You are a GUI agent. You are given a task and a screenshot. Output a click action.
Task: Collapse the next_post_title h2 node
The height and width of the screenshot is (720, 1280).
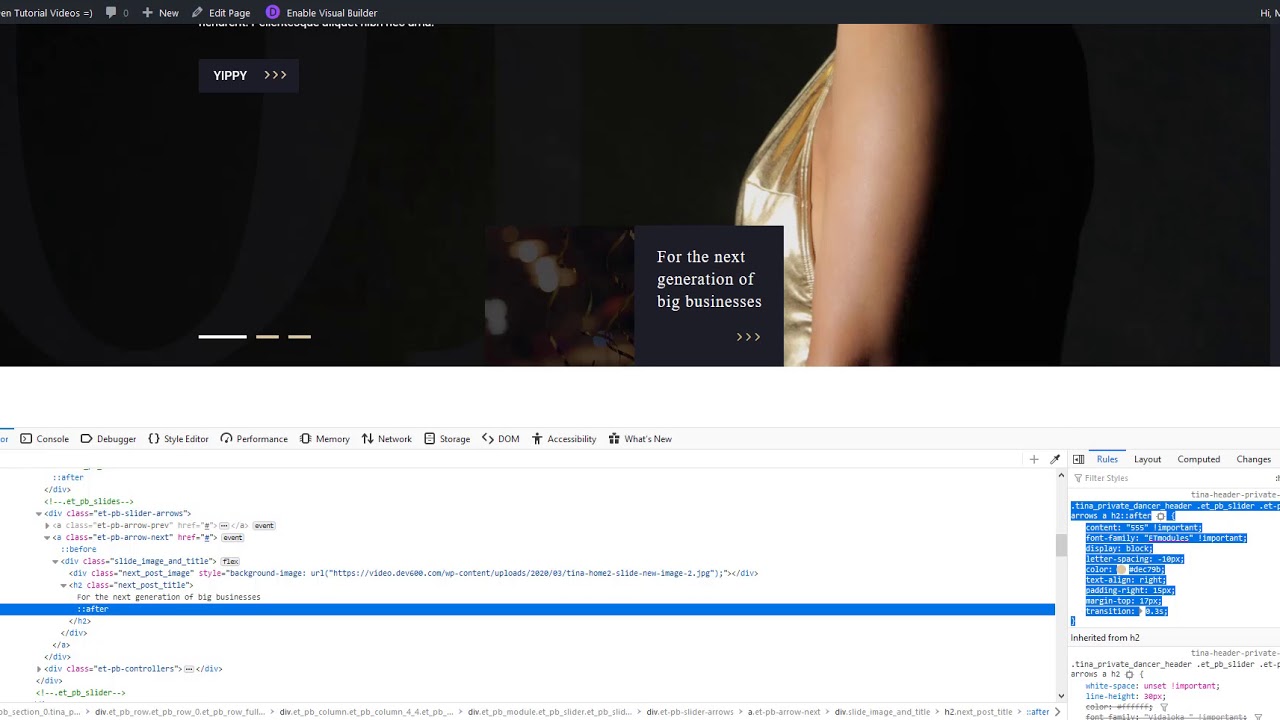click(x=63, y=585)
